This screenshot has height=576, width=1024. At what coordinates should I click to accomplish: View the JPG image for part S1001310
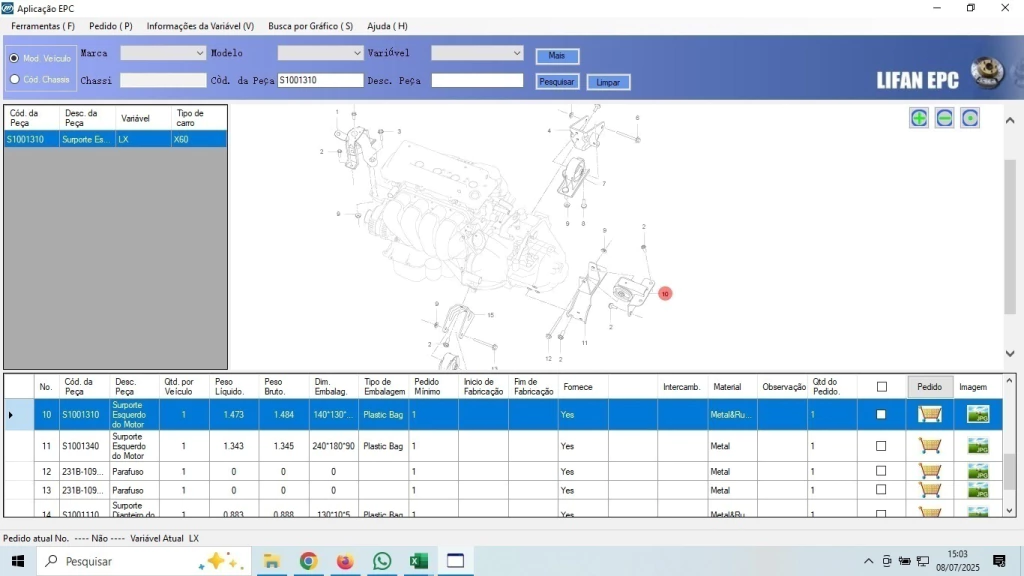pyautogui.click(x=977, y=414)
